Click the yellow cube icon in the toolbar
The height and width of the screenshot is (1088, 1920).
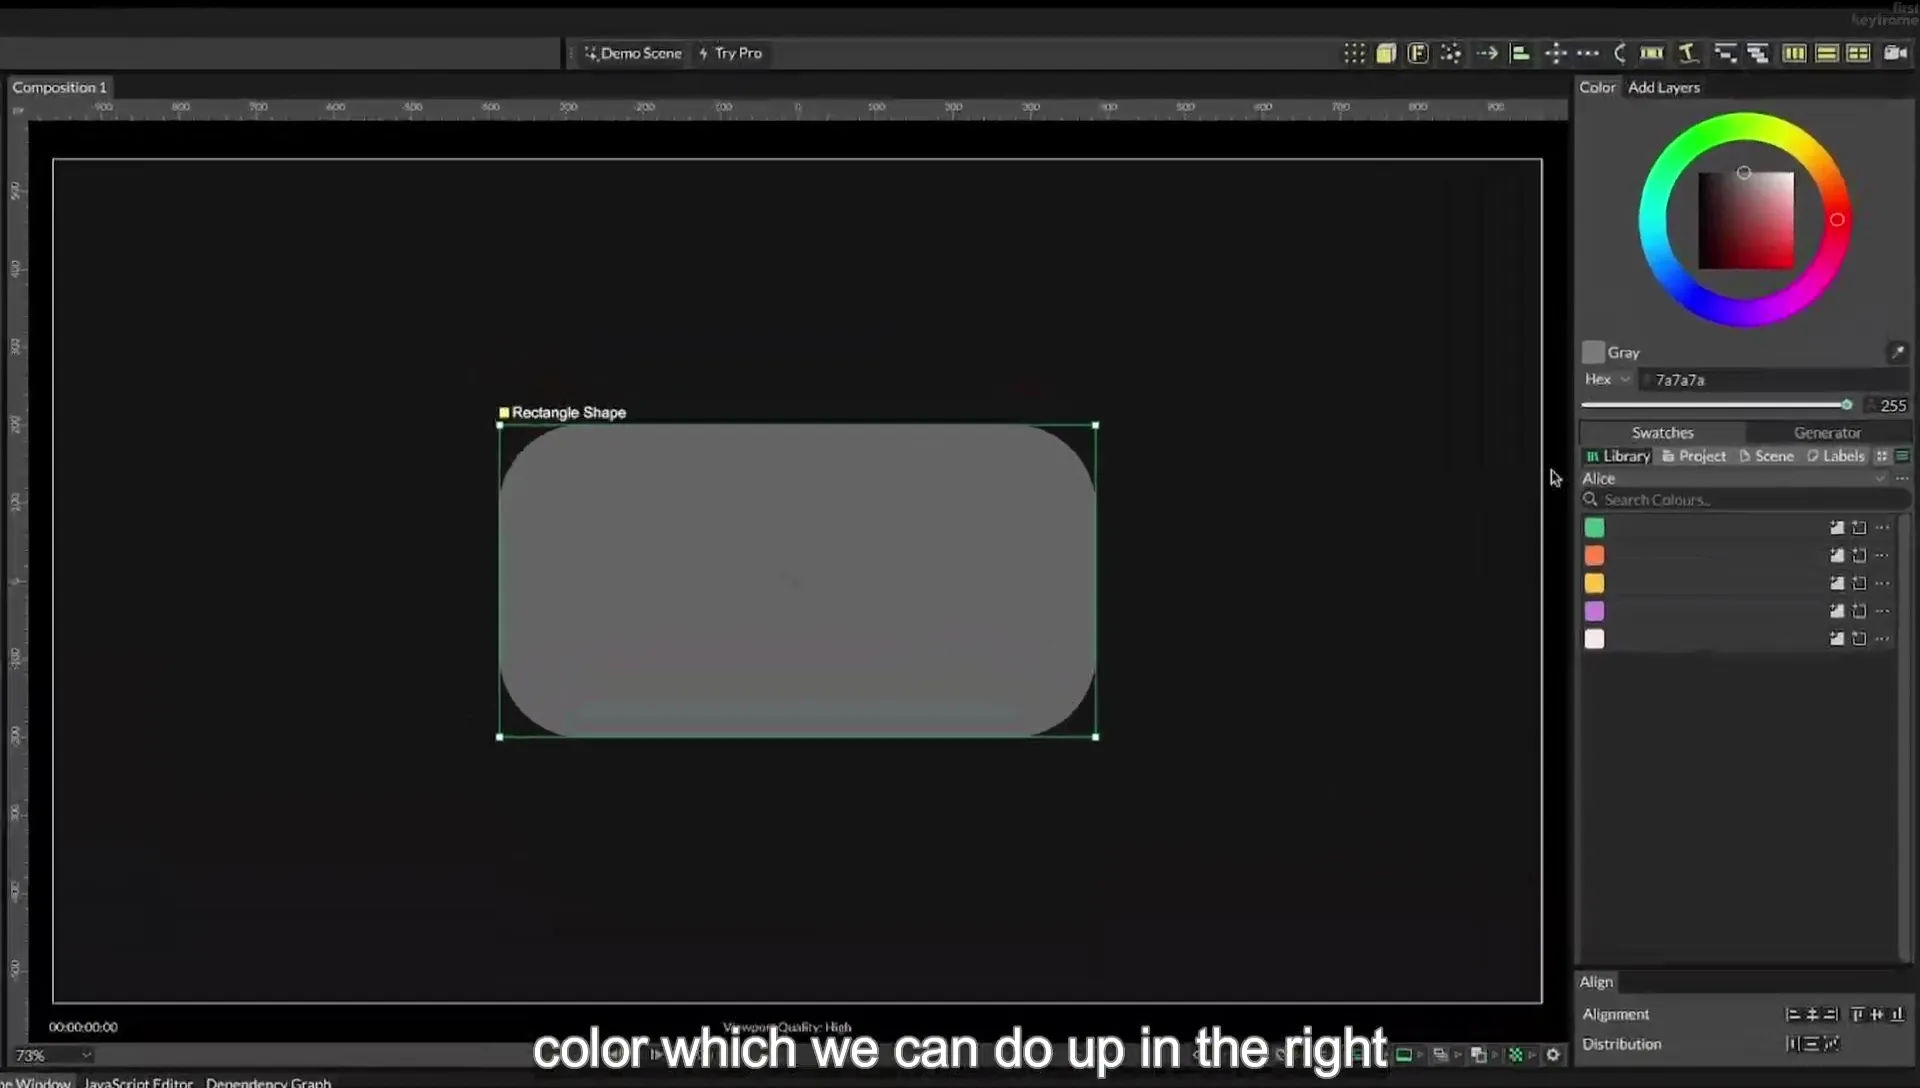tap(1386, 53)
